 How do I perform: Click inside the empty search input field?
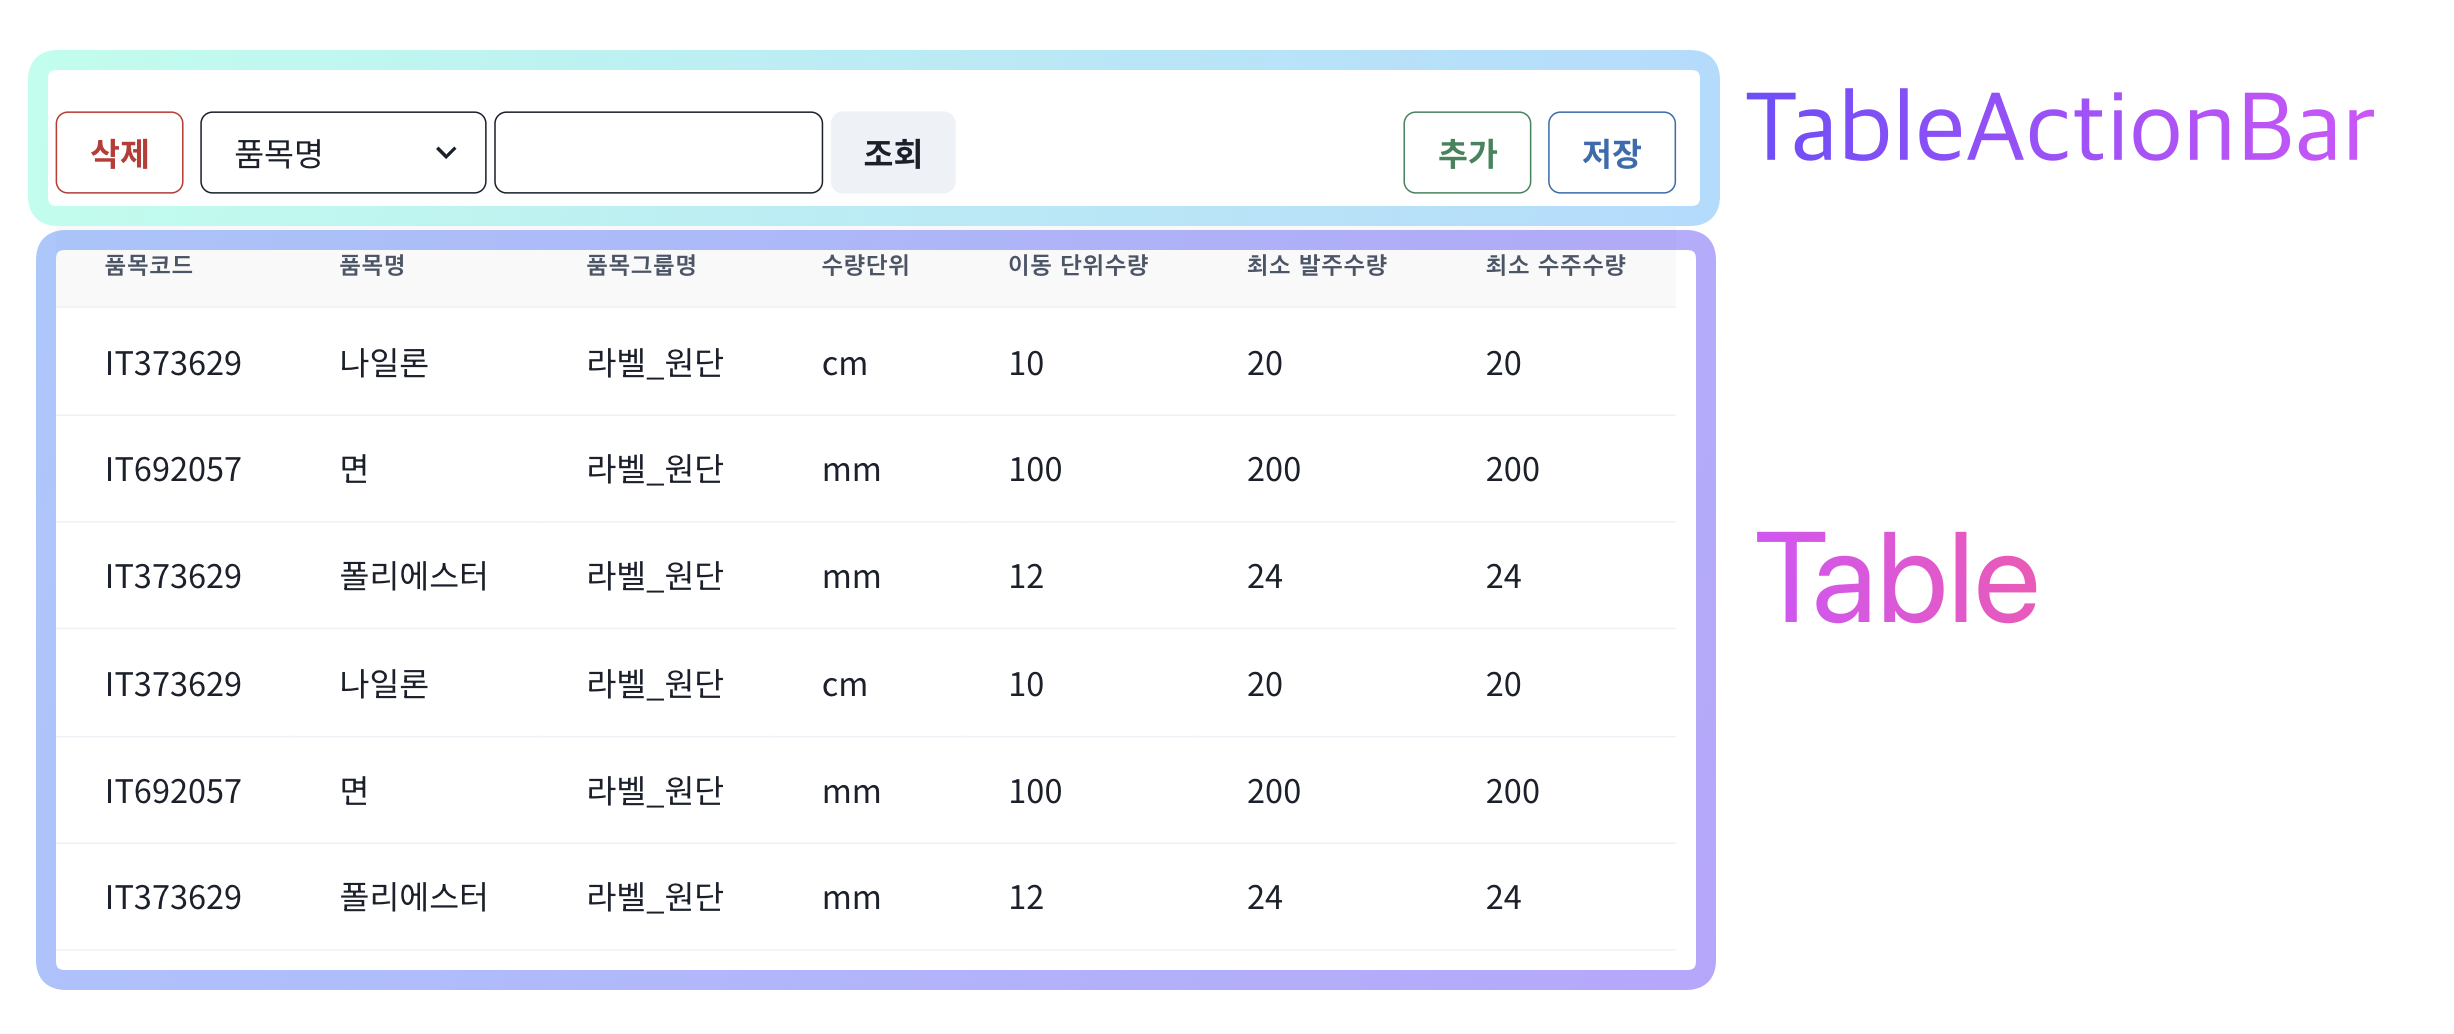point(657,152)
